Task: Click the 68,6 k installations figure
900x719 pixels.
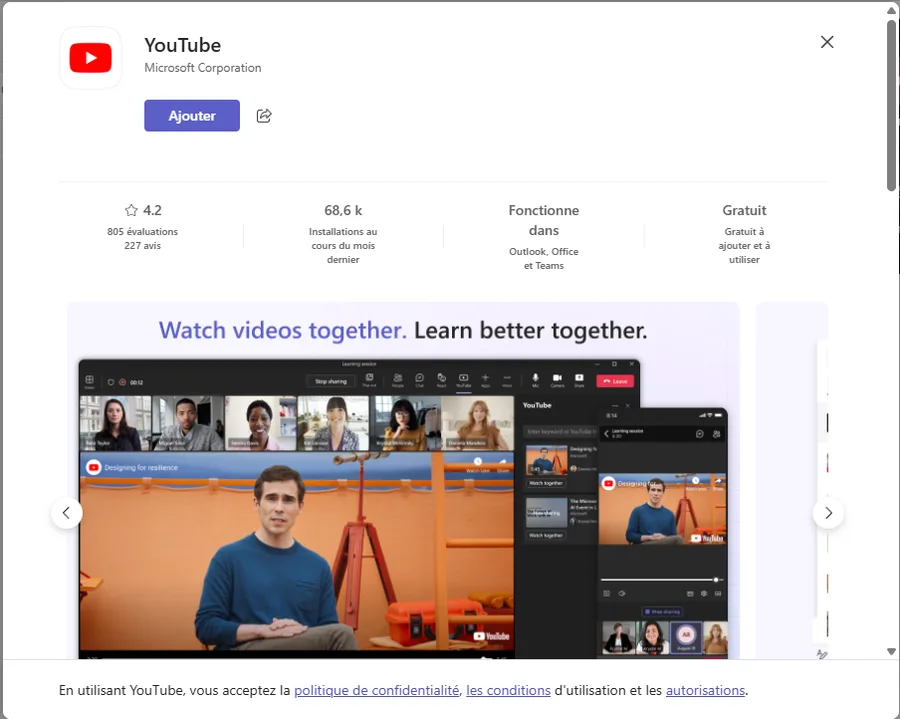Action: tap(343, 211)
